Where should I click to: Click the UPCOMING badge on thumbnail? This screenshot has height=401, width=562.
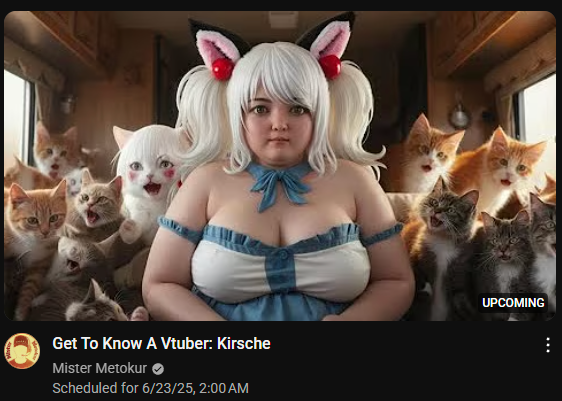[513, 303]
